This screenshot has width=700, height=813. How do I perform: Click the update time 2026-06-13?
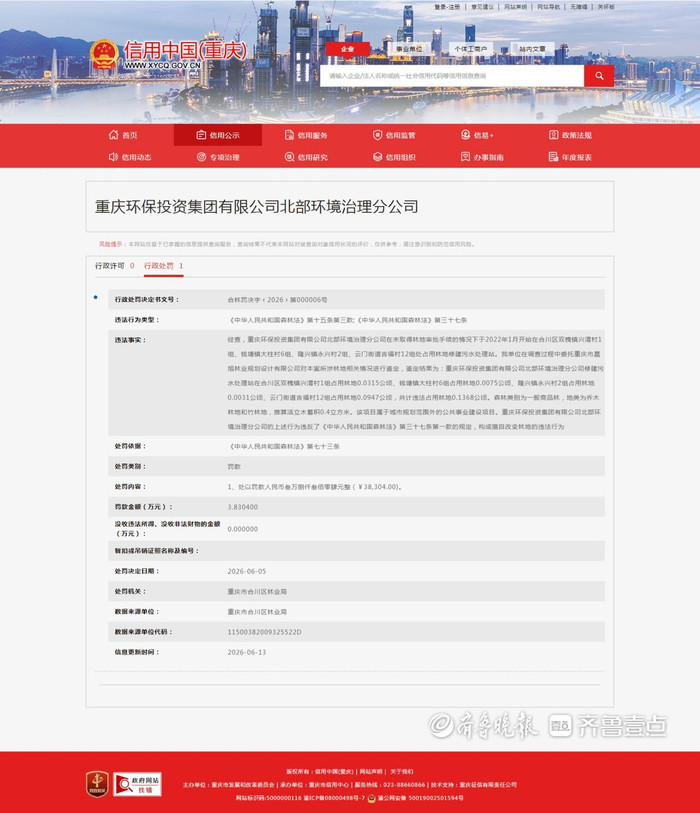click(x=247, y=652)
